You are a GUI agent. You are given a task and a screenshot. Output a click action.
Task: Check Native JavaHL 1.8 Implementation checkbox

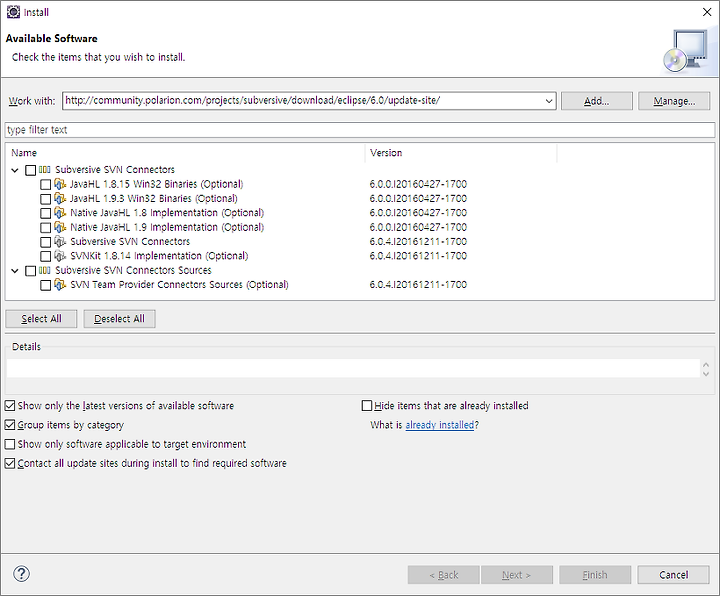[45, 214]
